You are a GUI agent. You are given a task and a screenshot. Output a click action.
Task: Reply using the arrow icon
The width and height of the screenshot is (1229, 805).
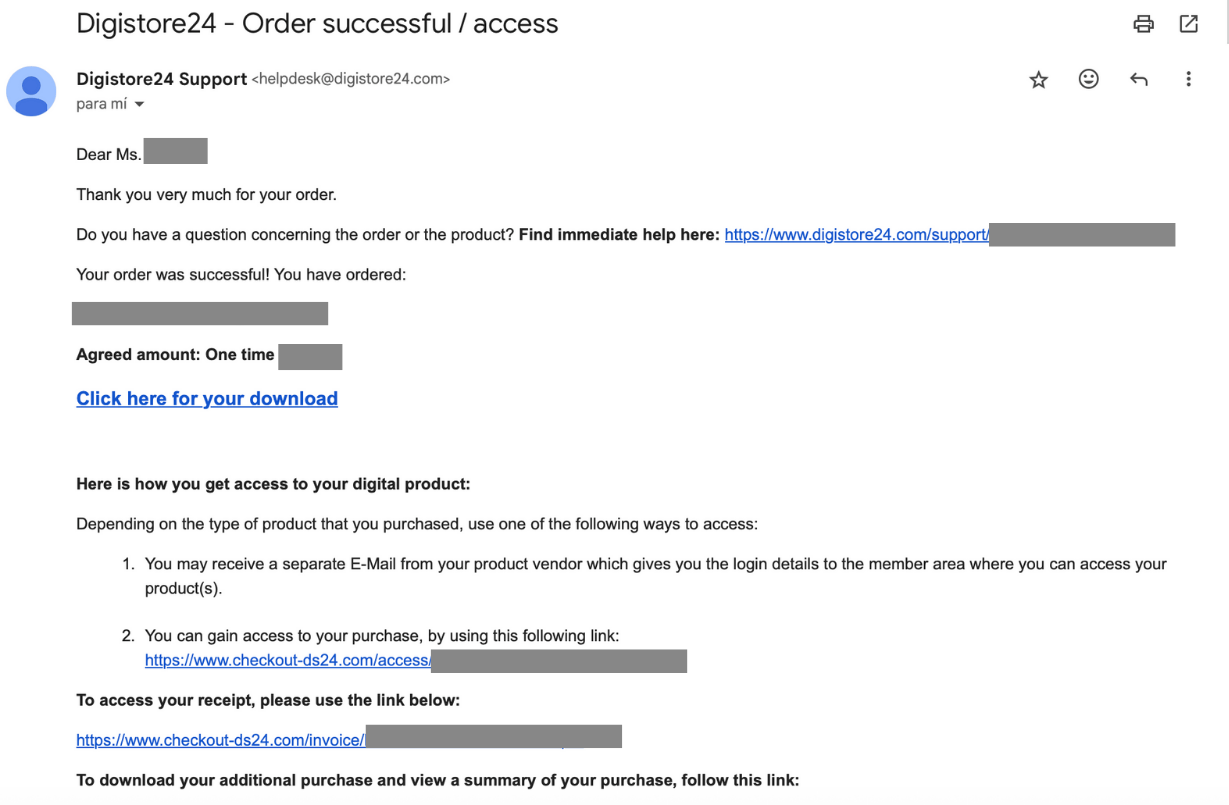click(1138, 79)
